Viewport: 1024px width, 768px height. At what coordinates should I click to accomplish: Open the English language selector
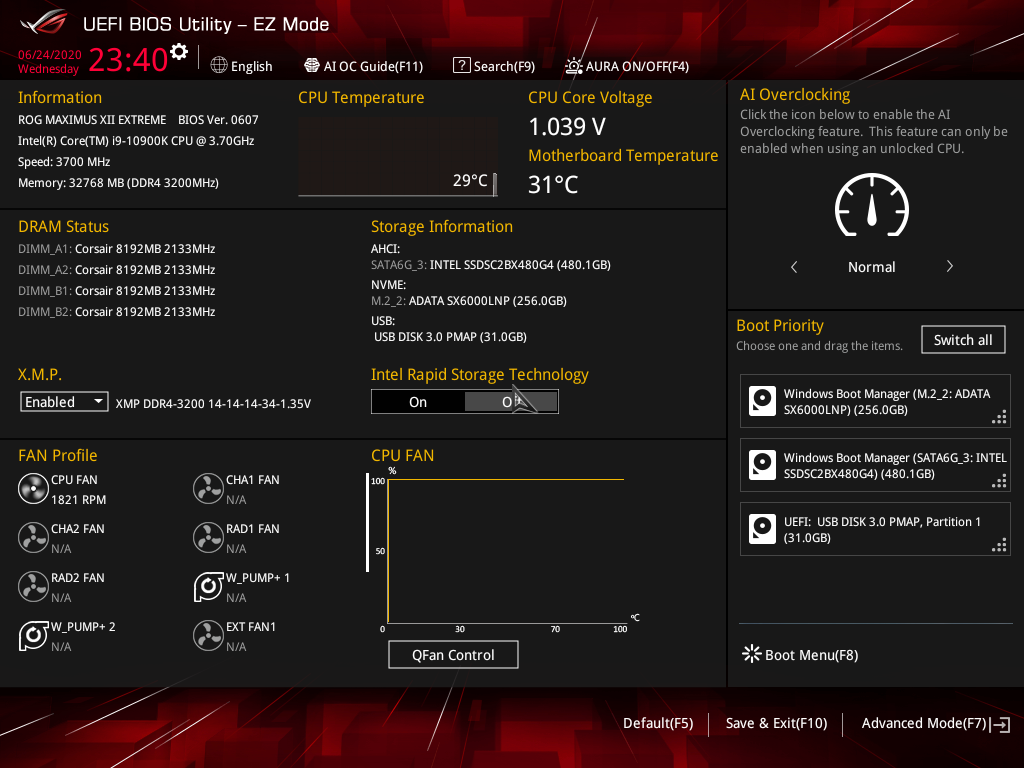coord(242,66)
